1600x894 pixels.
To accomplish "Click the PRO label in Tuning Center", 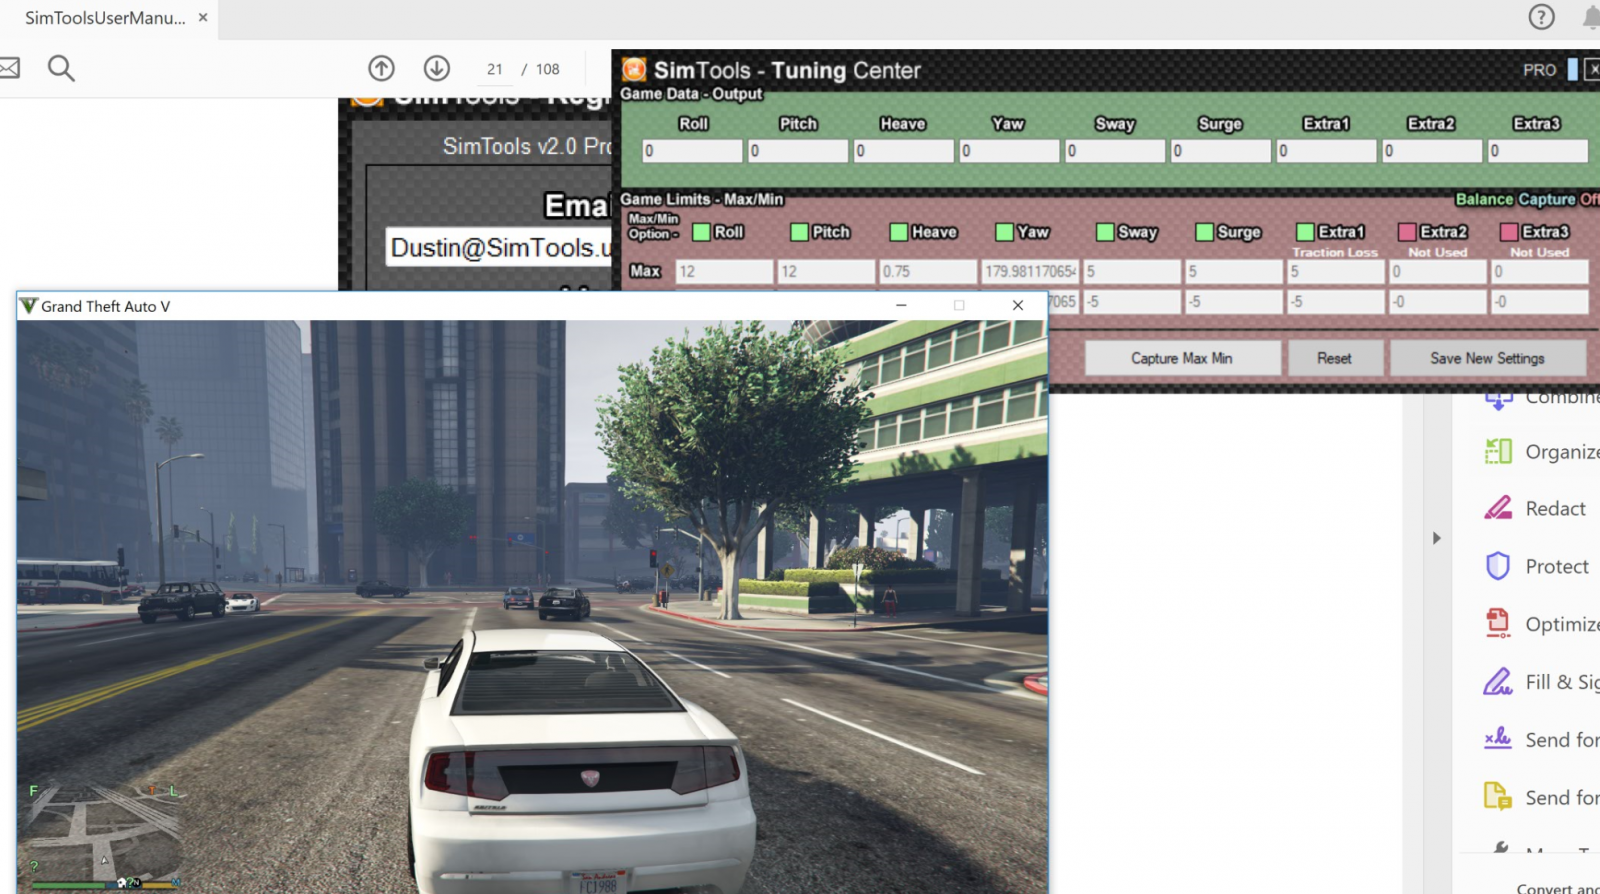I will (x=1539, y=70).
